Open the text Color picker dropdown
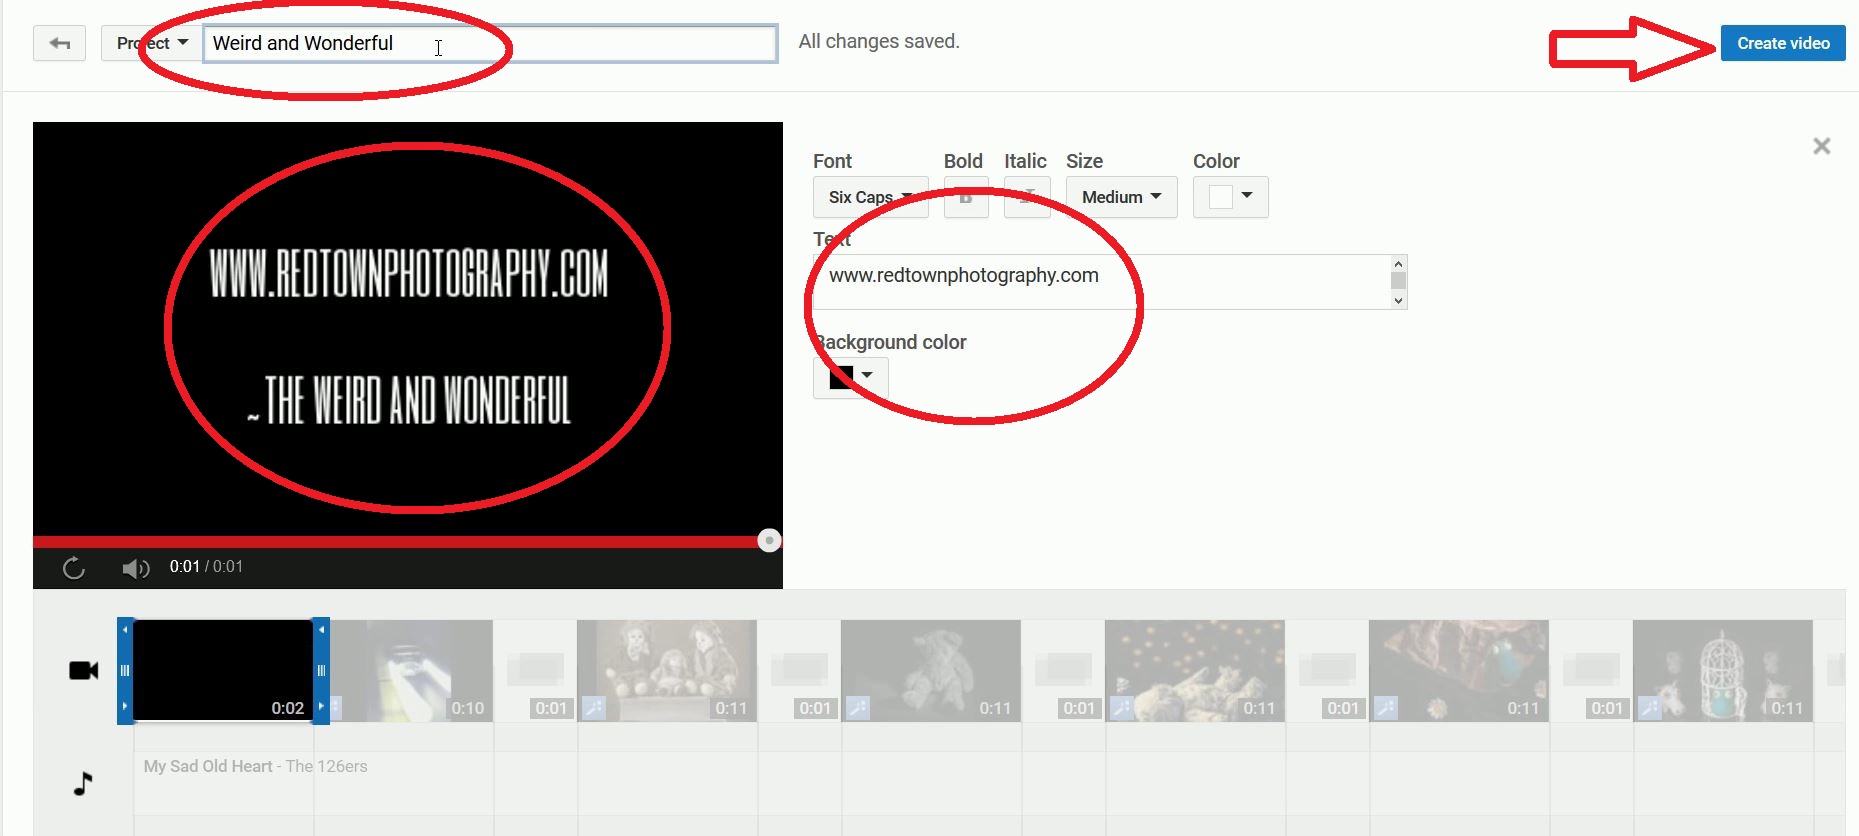The image size is (1859, 836). [1230, 197]
